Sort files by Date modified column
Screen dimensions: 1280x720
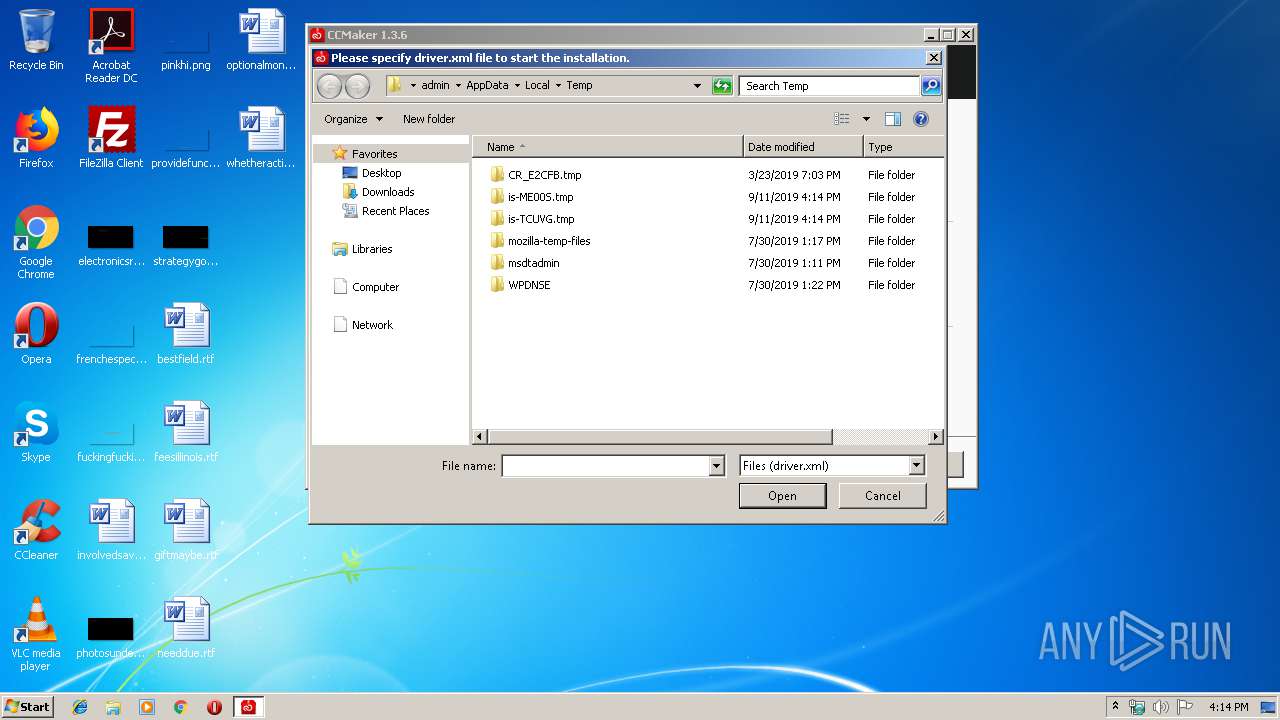(803, 147)
